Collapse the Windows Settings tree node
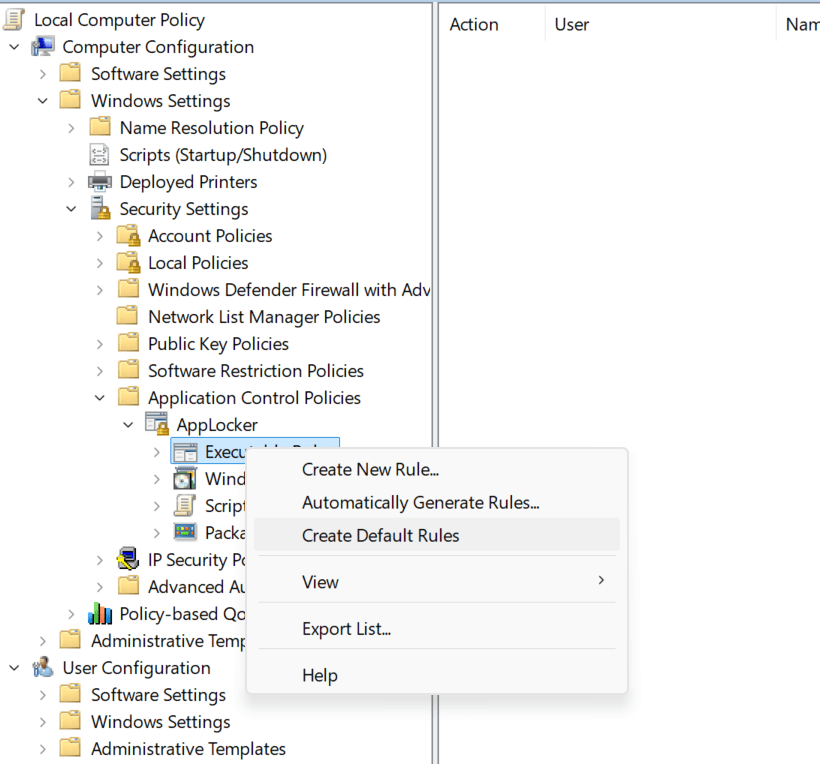Screen dimensions: 820x764 click(43, 101)
